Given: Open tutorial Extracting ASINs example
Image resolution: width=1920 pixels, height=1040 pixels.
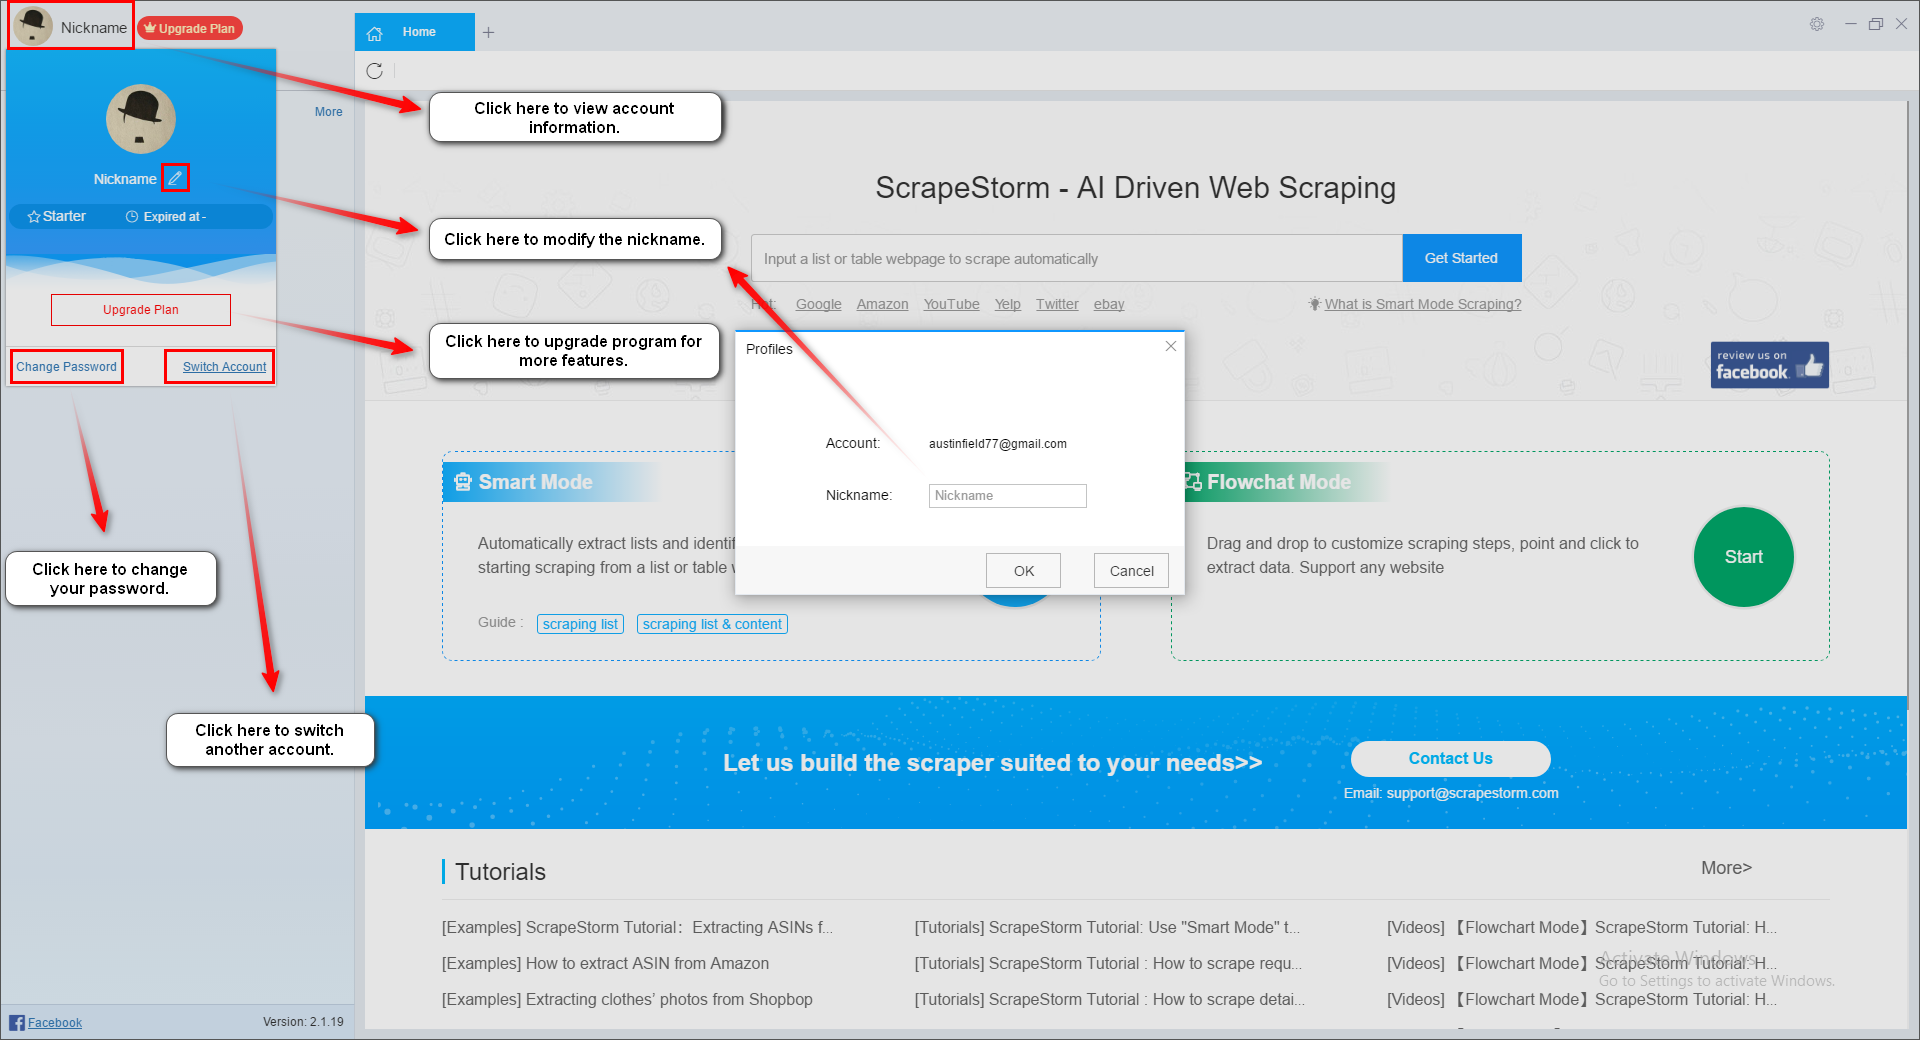Looking at the screenshot, I should 637,928.
